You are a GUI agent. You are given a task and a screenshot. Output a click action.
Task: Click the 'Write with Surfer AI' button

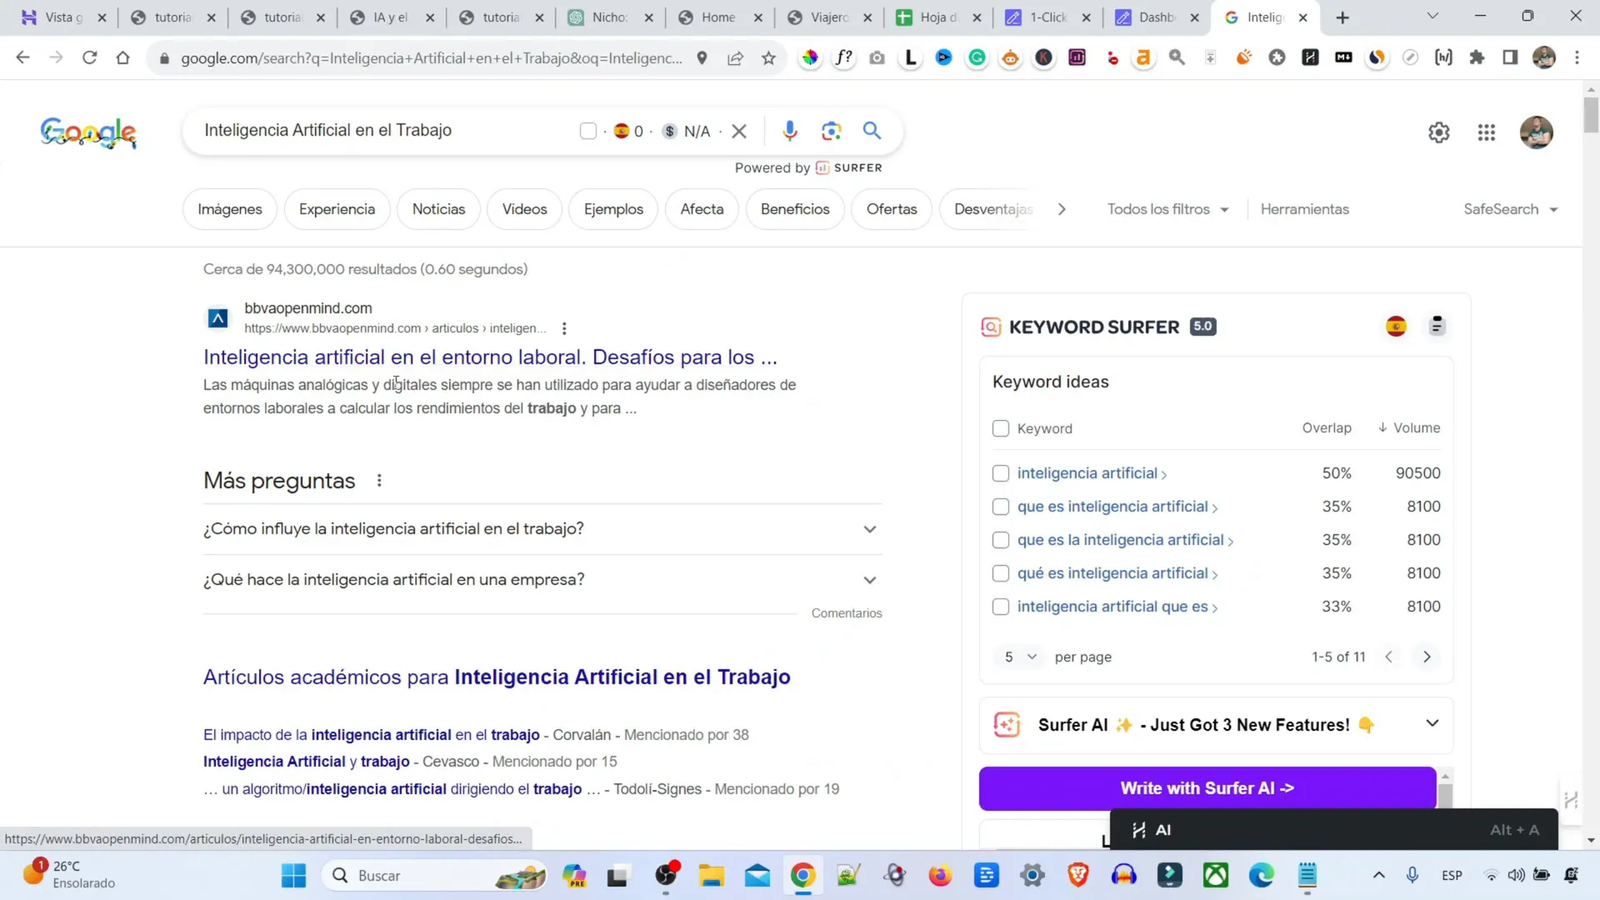click(1206, 788)
